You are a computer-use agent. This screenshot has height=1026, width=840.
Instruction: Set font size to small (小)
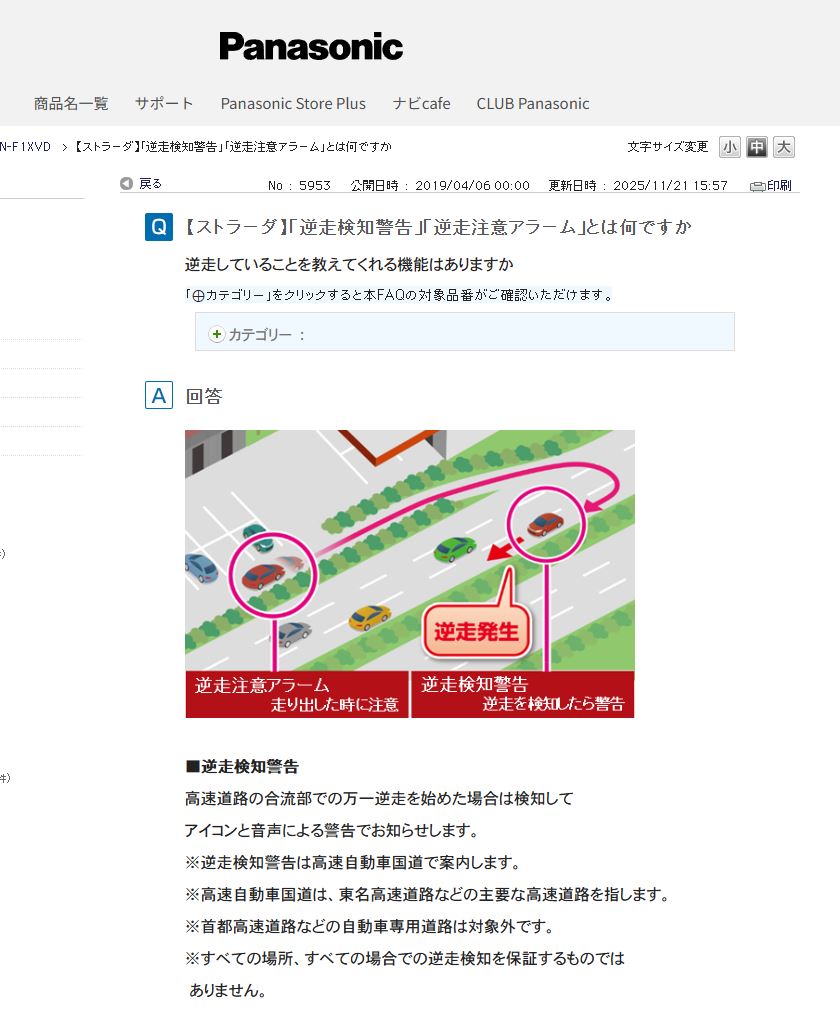730,147
